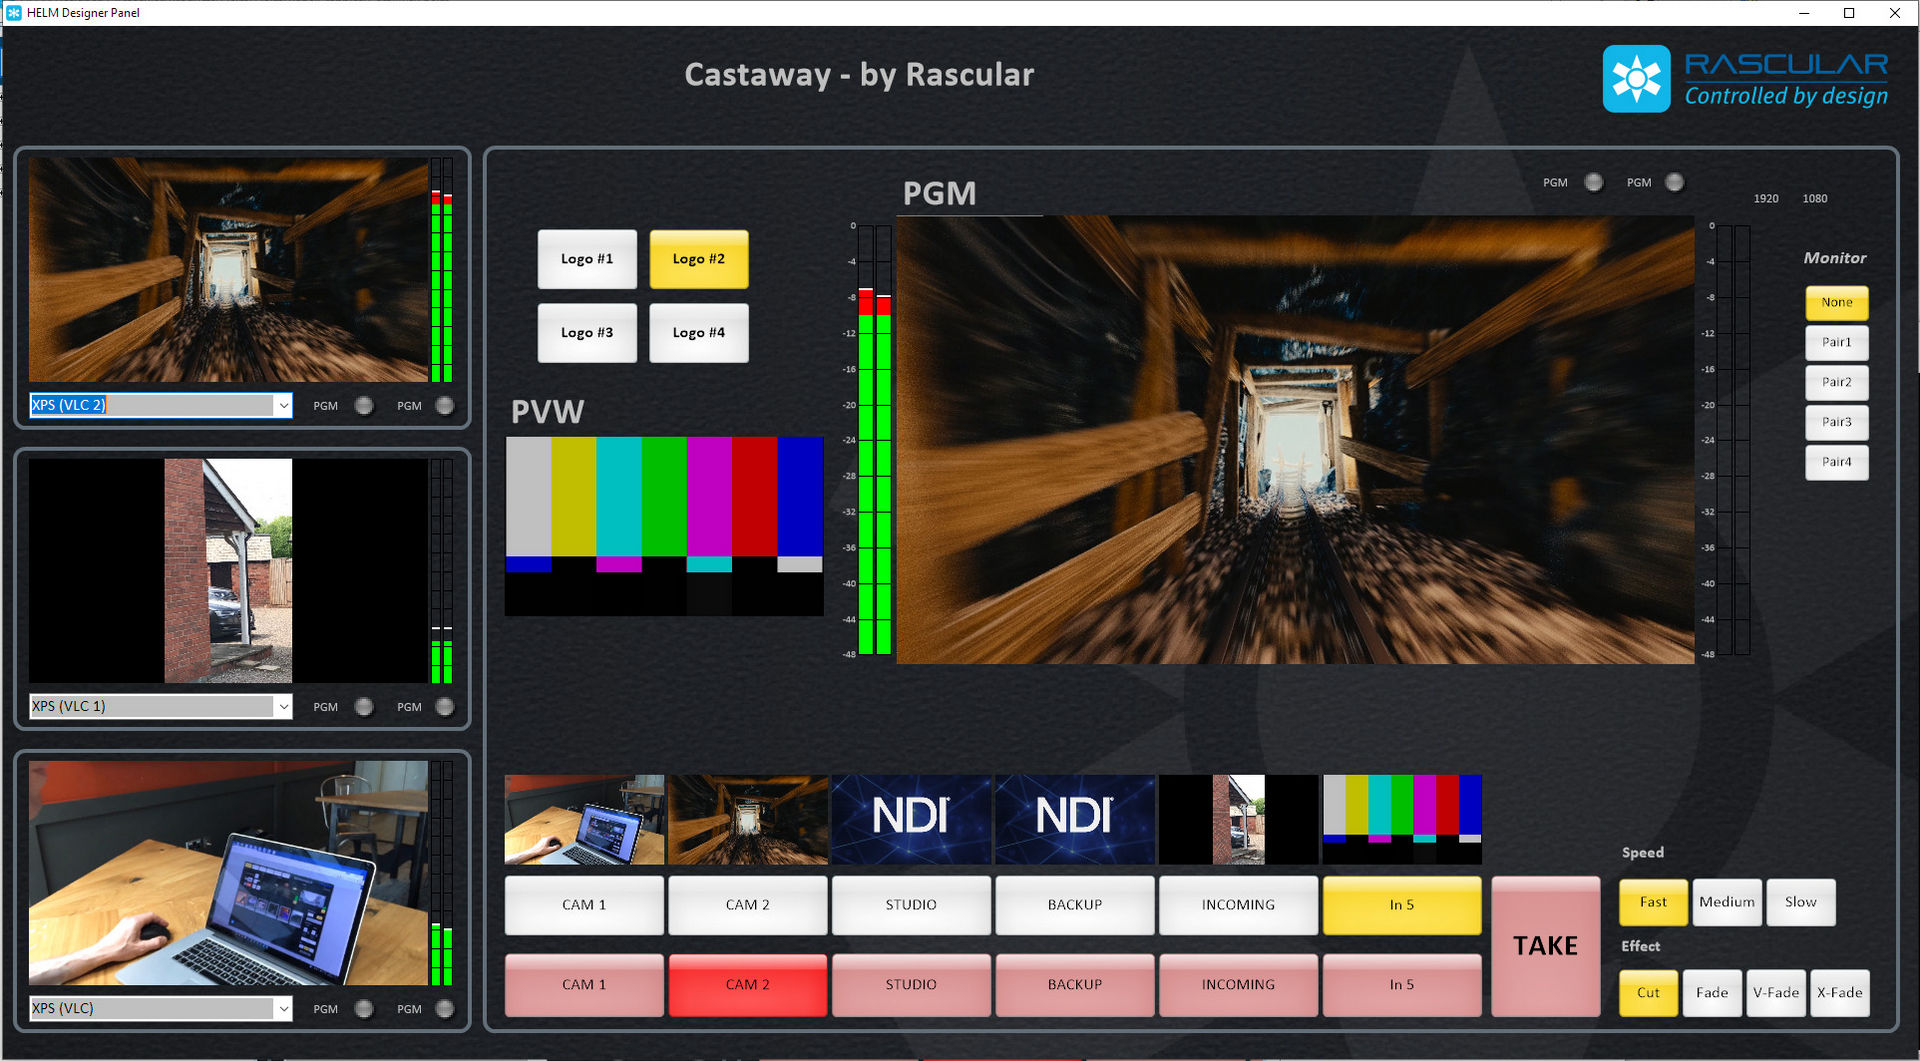Screen dimensions: 1920x1061
Task: Set Monitor to None
Action: pos(1836,302)
